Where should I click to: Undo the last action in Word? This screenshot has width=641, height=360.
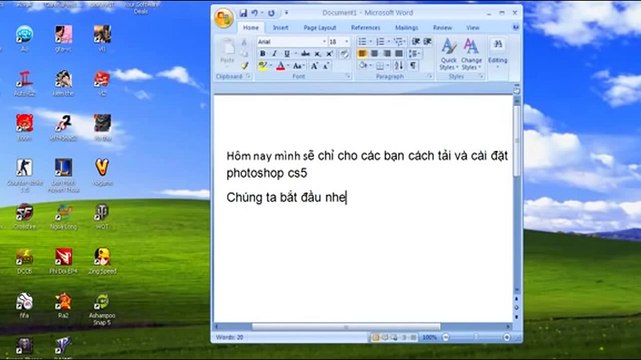coord(254,13)
